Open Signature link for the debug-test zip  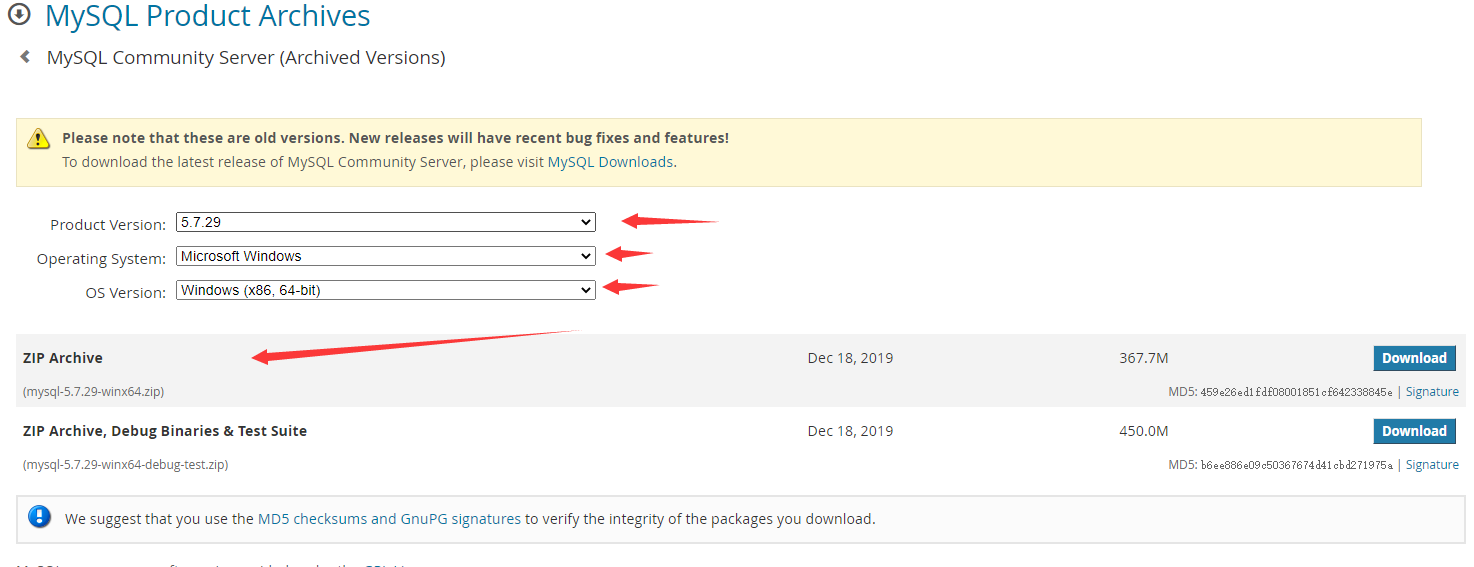coord(1432,465)
